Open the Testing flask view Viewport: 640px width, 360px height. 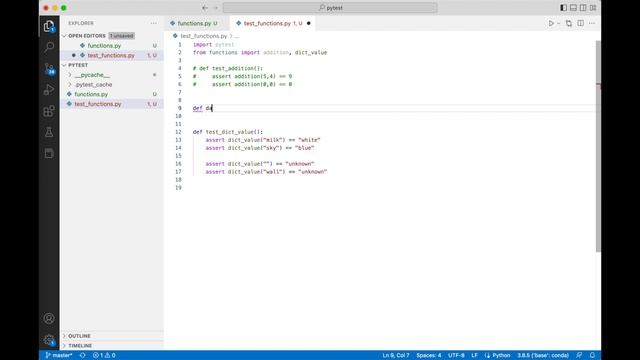coord(49,132)
